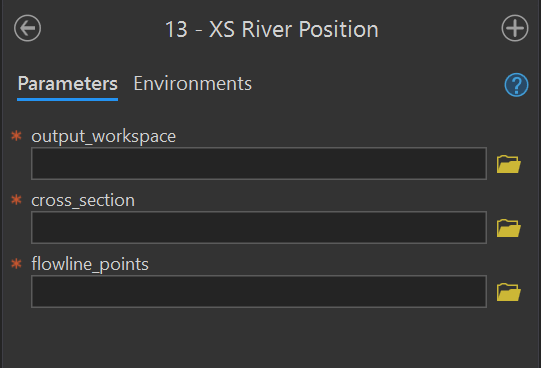541x368 pixels.
Task: Select the Parameters tab
Action: [68, 84]
